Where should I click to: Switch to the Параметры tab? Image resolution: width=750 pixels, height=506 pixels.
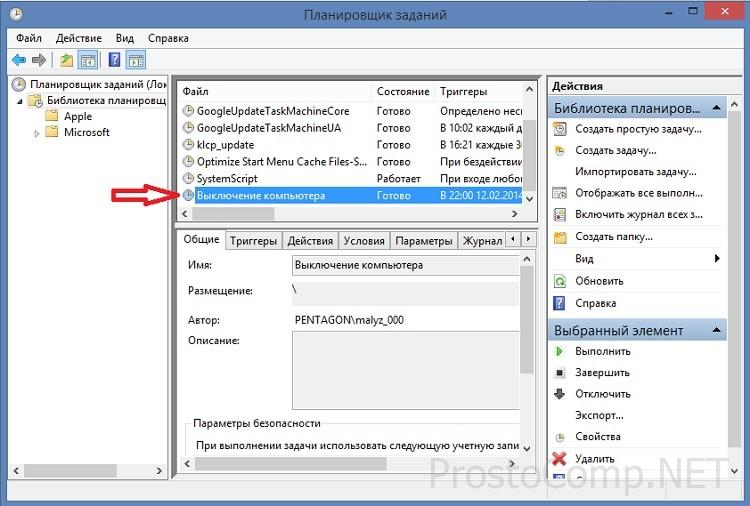pos(424,241)
